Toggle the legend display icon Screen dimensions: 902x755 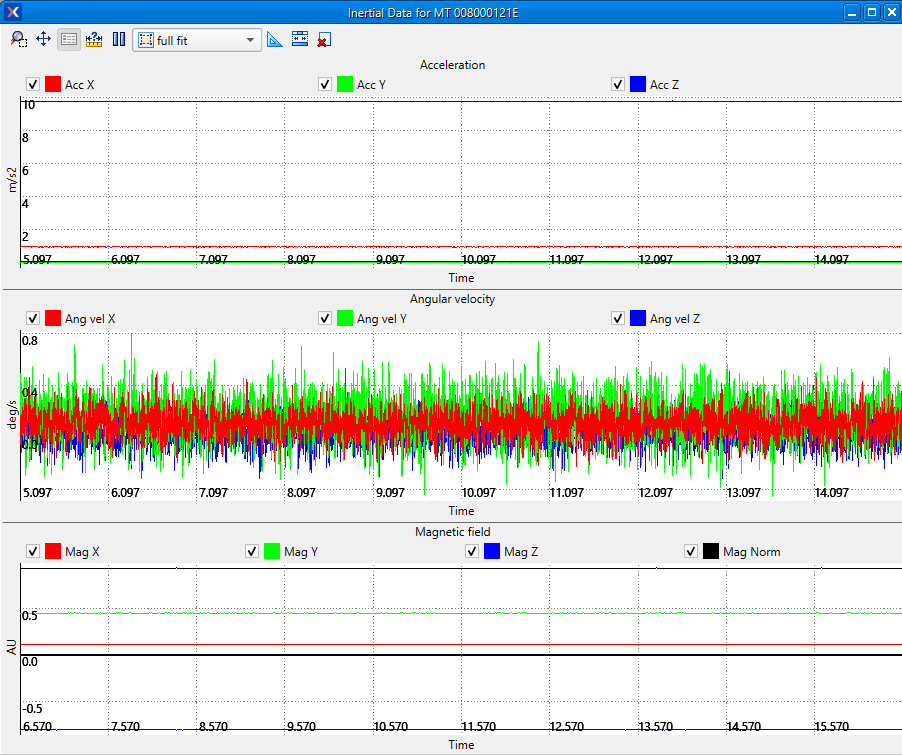pyautogui.click(x=68, y=39)
